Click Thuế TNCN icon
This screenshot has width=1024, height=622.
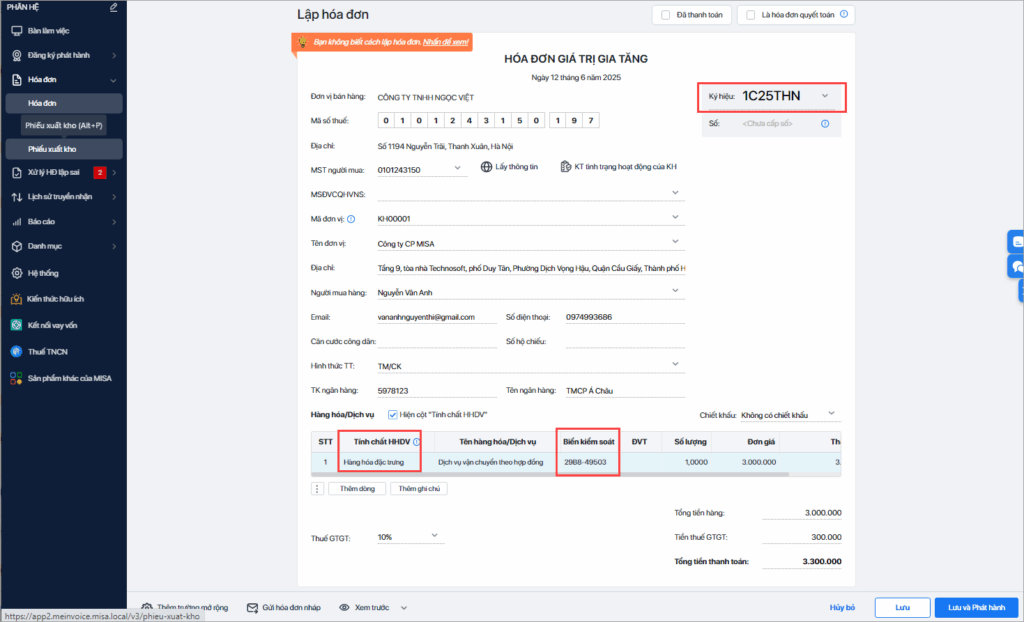(16, 352)
